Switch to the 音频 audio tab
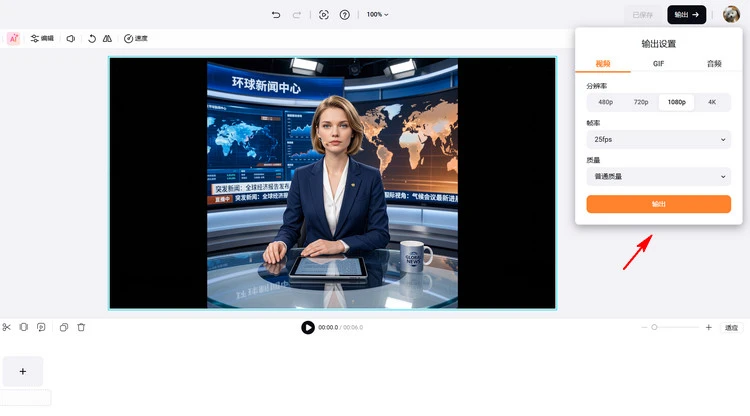Viewport: 750px width, 416px height. point(713,63)
